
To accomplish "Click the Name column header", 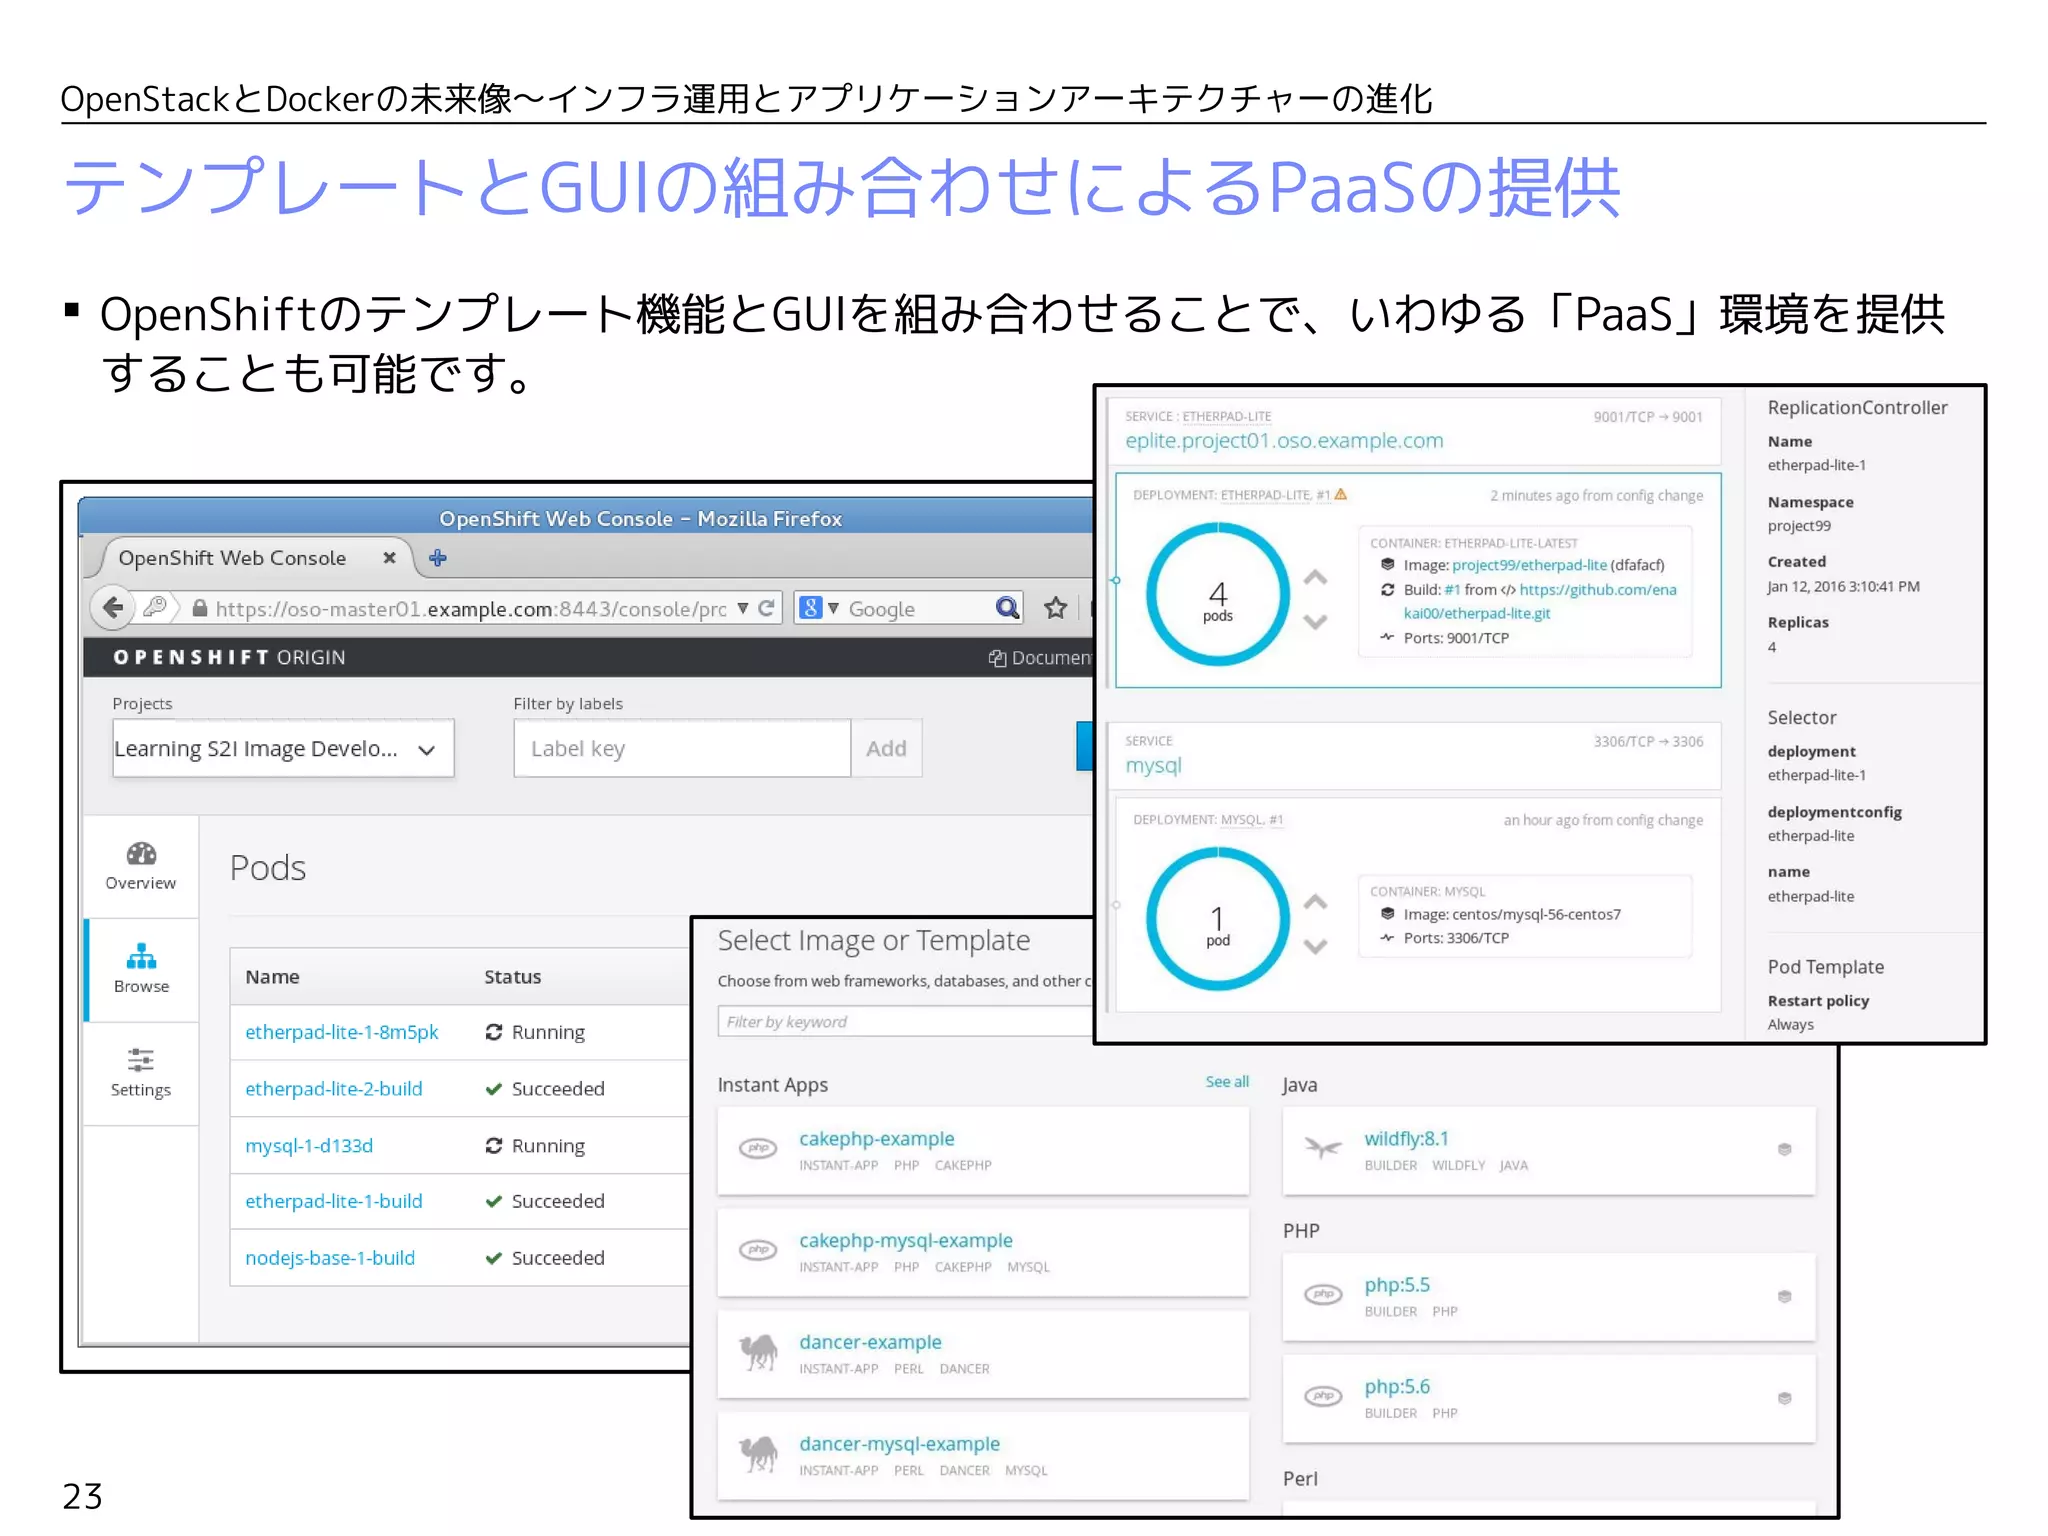I will 272,977.
